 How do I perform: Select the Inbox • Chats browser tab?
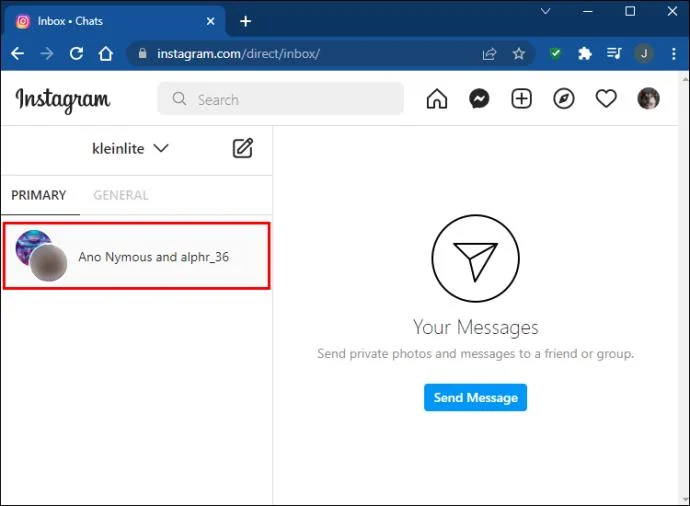pos(114,21)
